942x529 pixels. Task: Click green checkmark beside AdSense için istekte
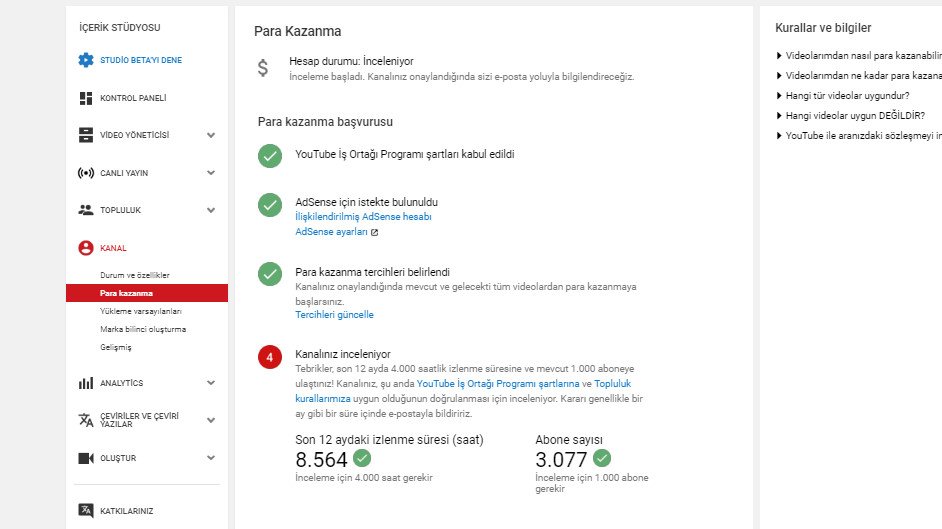click(x=270, y=205)
